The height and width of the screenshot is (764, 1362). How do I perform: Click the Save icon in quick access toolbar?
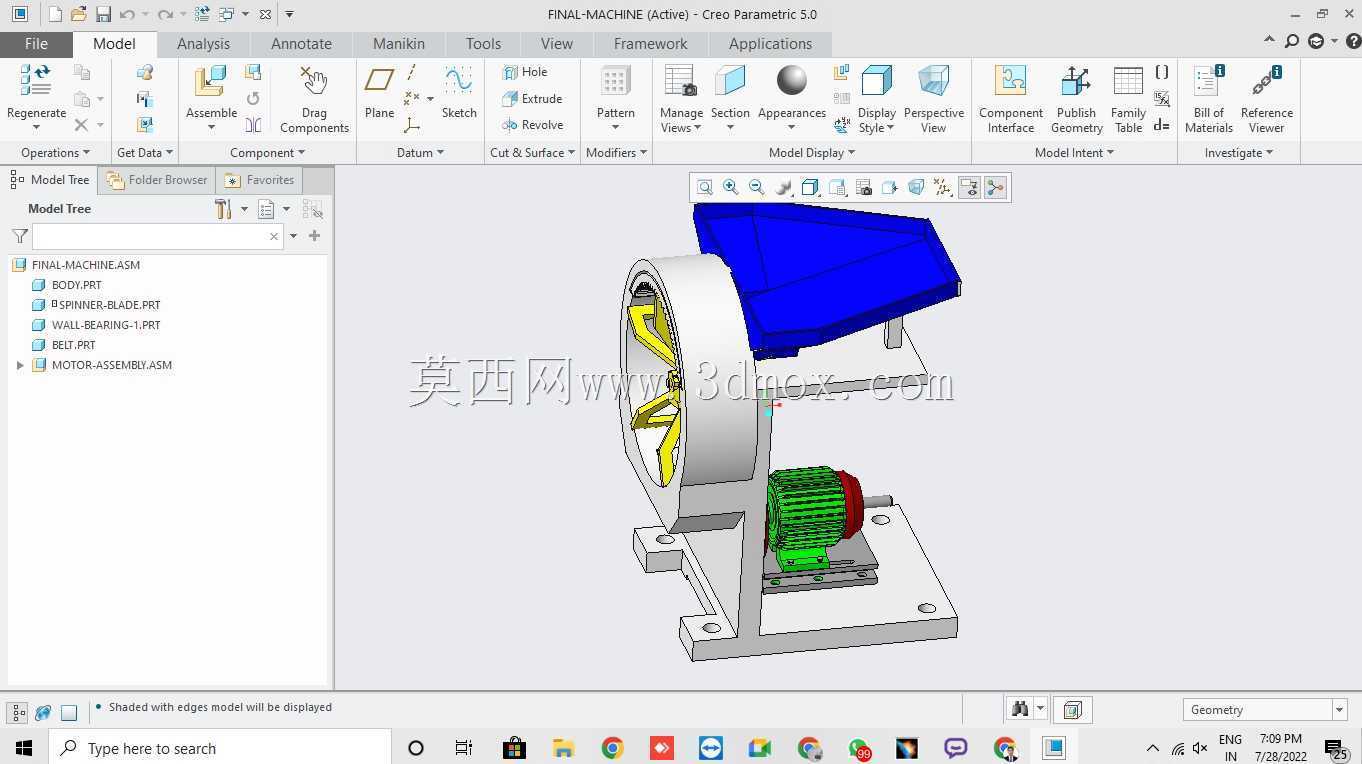tap(103, 14)
